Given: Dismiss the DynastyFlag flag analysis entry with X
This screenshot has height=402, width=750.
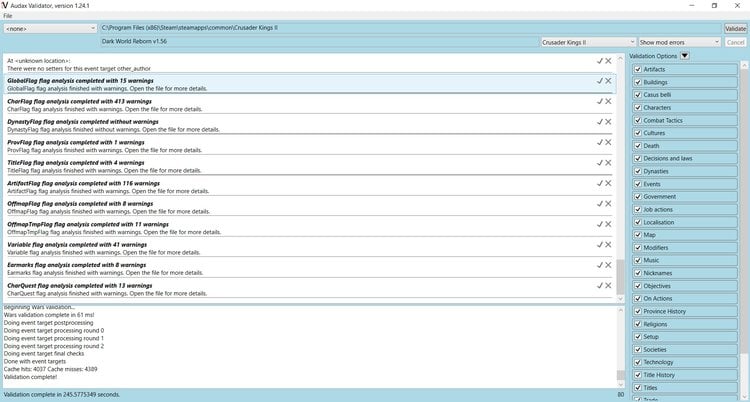Looking at the screenshot, I should click(x=608, y=122).
